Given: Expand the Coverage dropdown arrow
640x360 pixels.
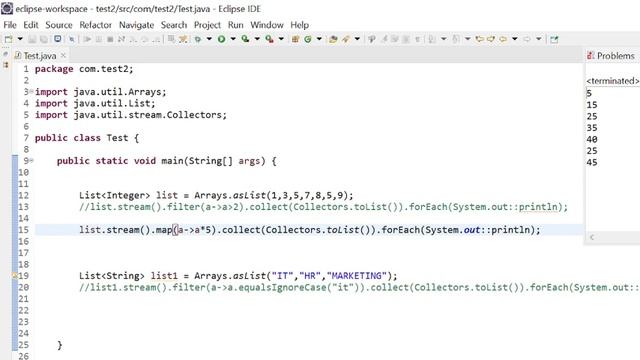Looking at the screenshot, I should tap(257, 39).
